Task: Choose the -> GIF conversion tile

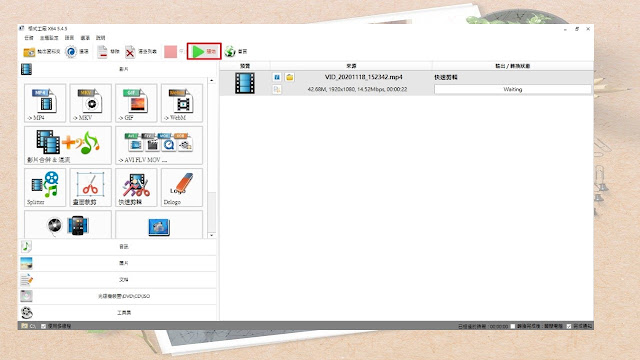Action: [x=136, y=103]
